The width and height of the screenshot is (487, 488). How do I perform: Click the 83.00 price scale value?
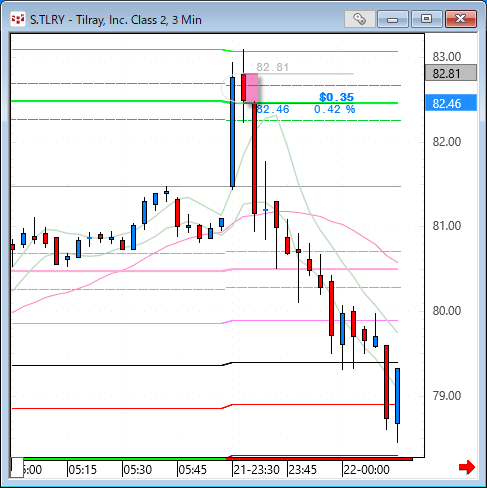447,57
